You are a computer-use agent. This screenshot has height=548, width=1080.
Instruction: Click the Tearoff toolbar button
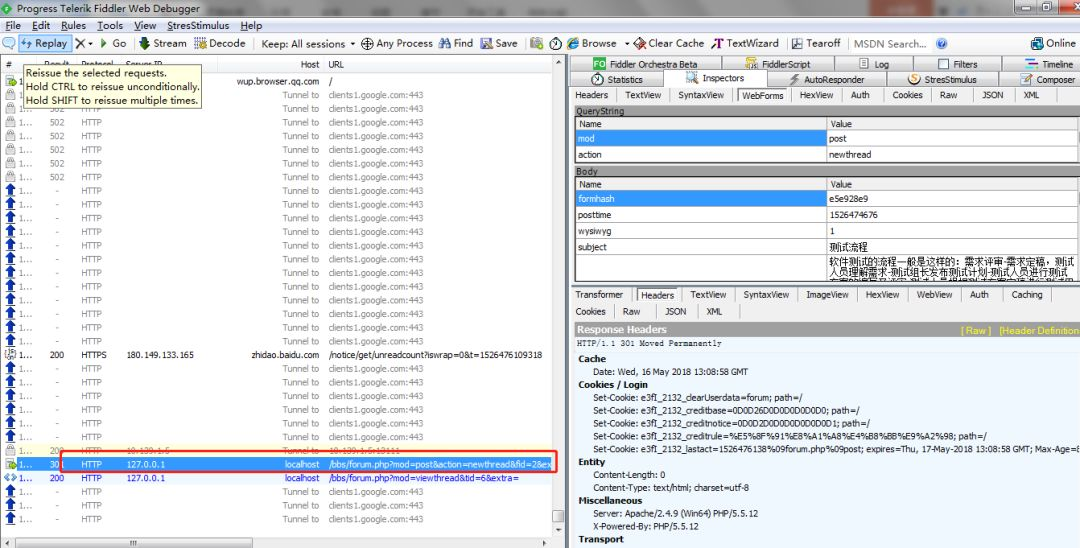pyautogui.click(x=816, y=43)
